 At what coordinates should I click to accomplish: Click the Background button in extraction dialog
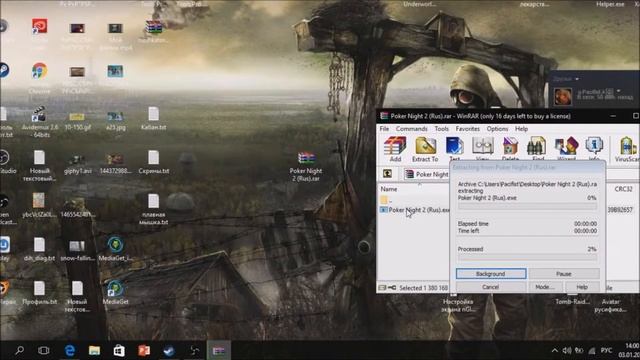tap(491, 273)
